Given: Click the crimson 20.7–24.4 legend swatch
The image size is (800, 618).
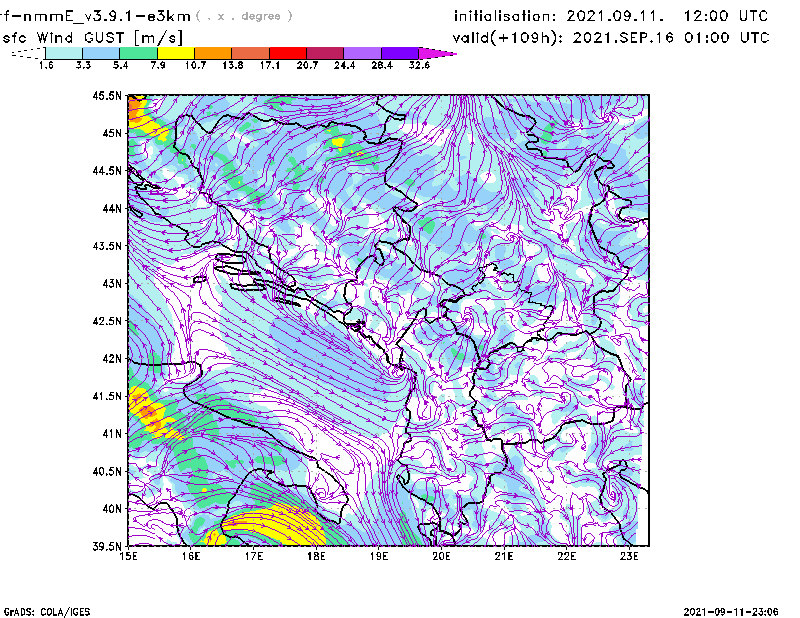Looking at the screenshot, I should tap(325, 53).
